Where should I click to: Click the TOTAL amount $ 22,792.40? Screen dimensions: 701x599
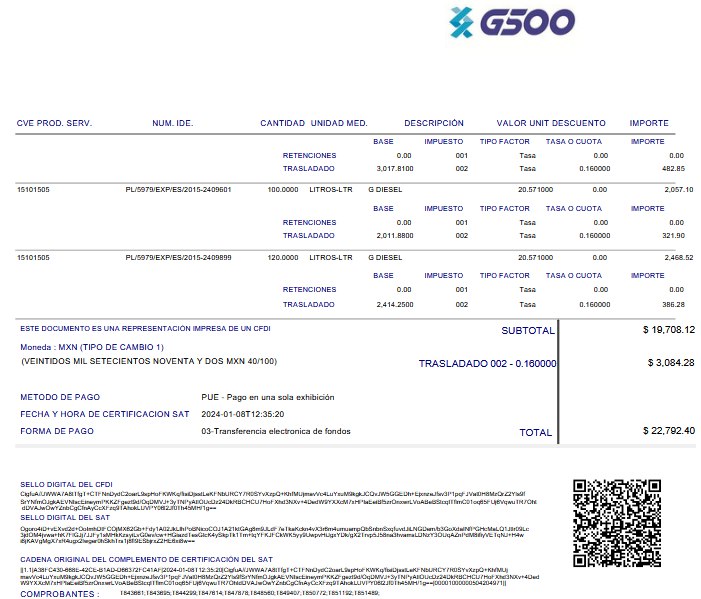pos(668,431)
